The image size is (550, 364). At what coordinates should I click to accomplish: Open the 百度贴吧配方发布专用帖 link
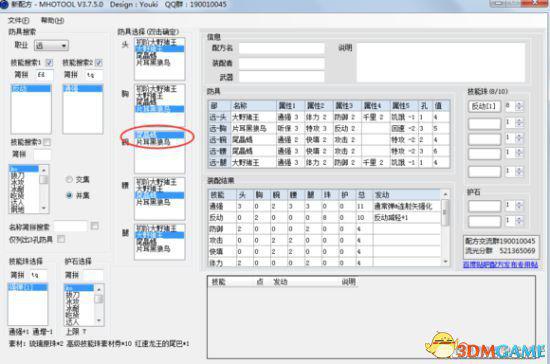click(x=500, y=264)
